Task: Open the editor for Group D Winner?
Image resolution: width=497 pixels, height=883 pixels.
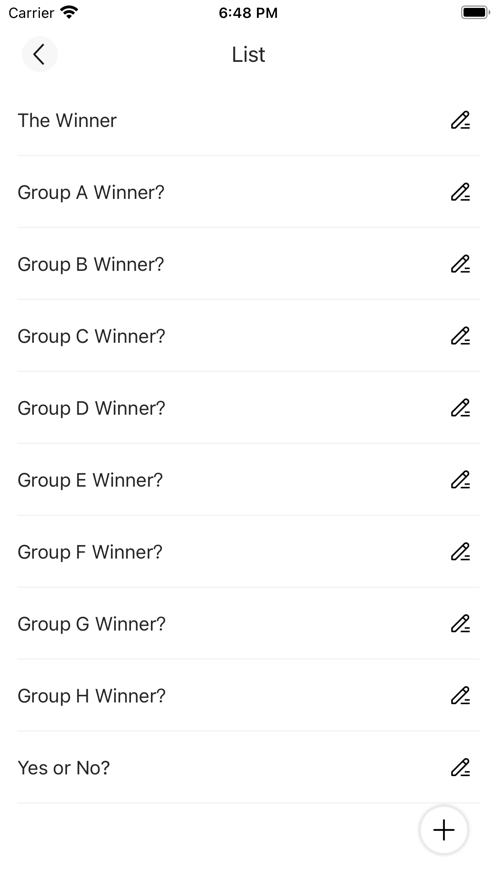Action: pyautogui.click(x=460, y=408)
